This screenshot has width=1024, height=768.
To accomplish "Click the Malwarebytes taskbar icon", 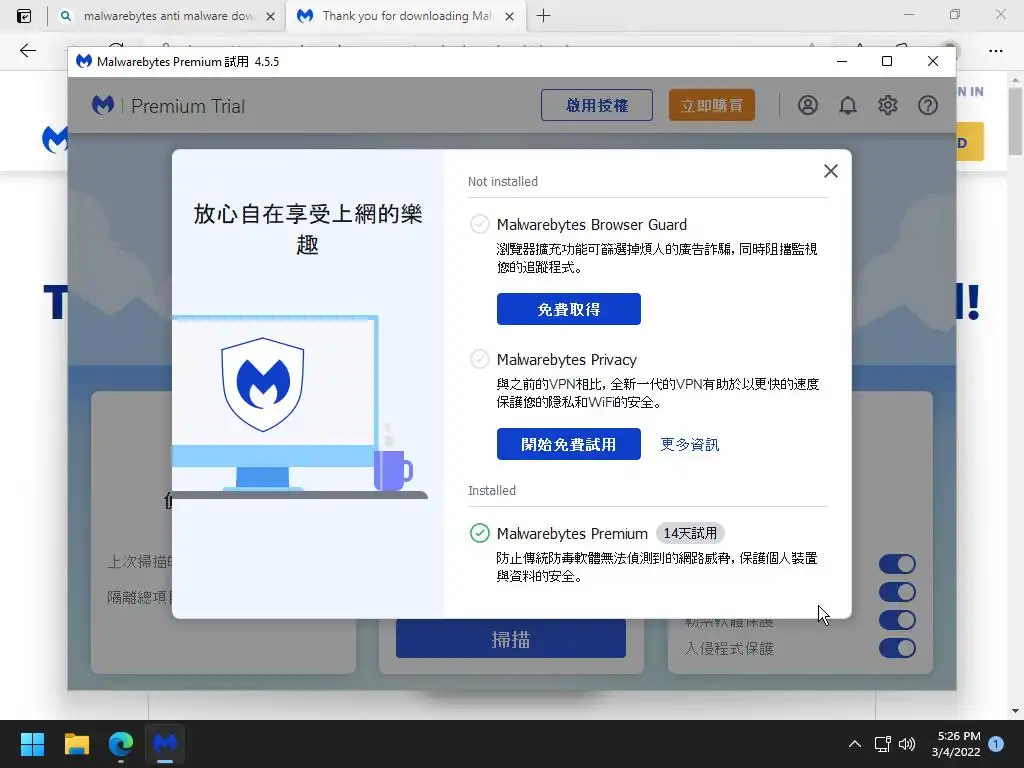I will click(x=165, y=744).
